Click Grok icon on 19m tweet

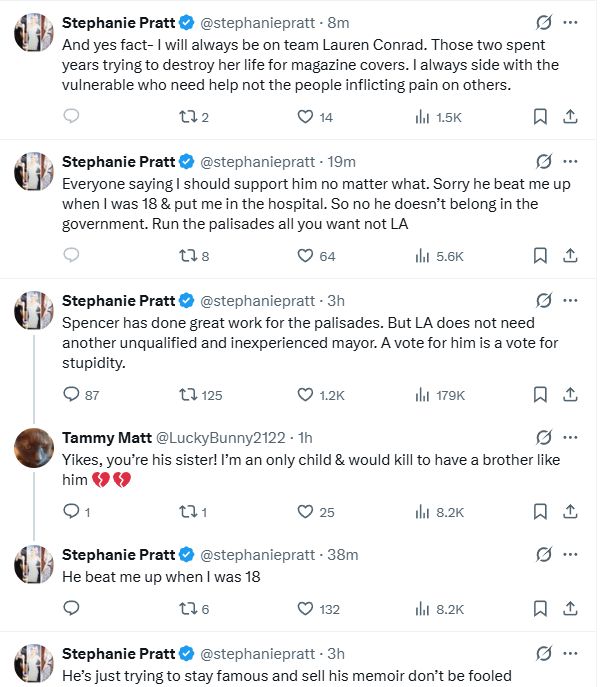pyautogui.click(x=544, y=161)
